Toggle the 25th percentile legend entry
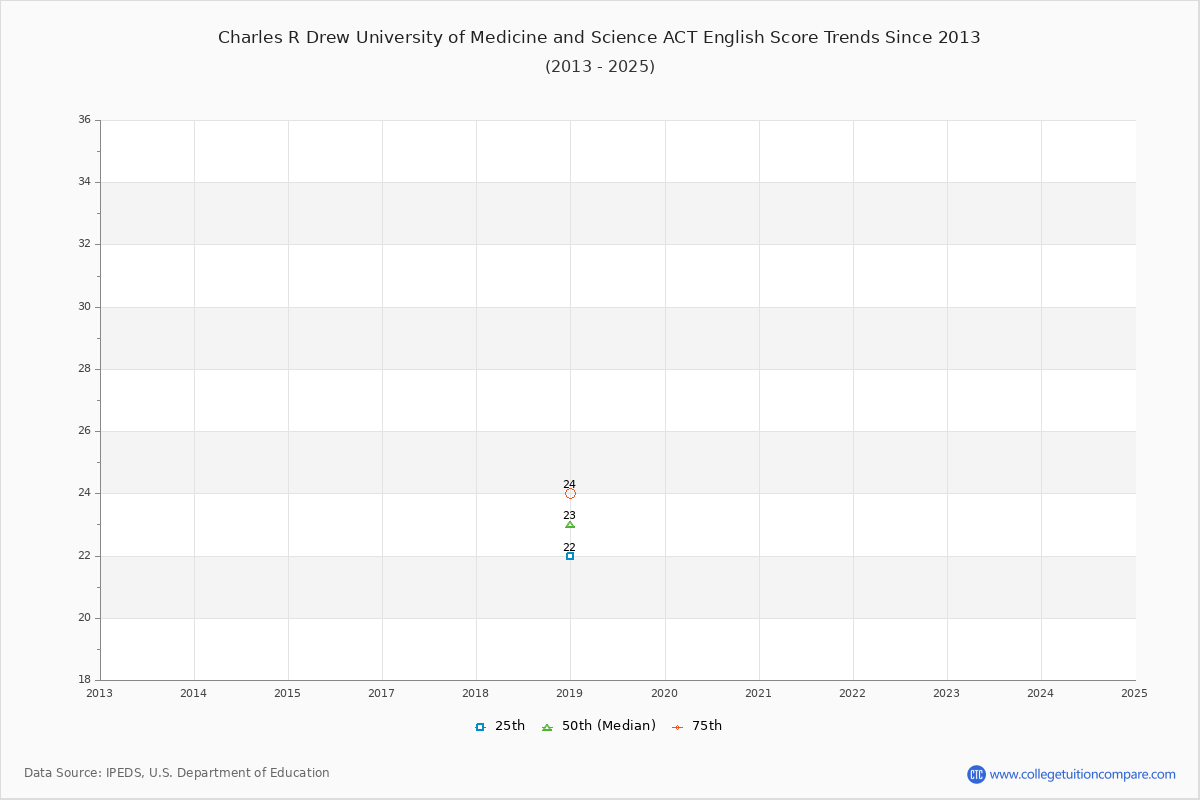 [500, 726]
